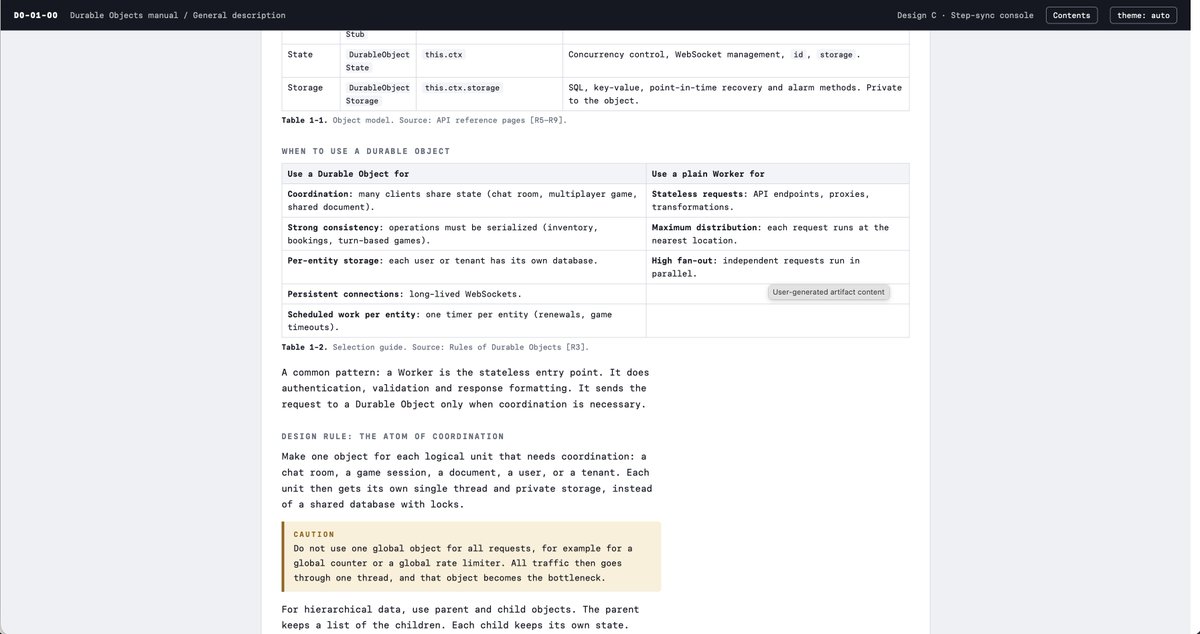Click the 'DESIGN RULE: THE ATOM OF COORDINATION' heading
Viewport: 1200px width, 634px height.
click(x=393, y=436)
